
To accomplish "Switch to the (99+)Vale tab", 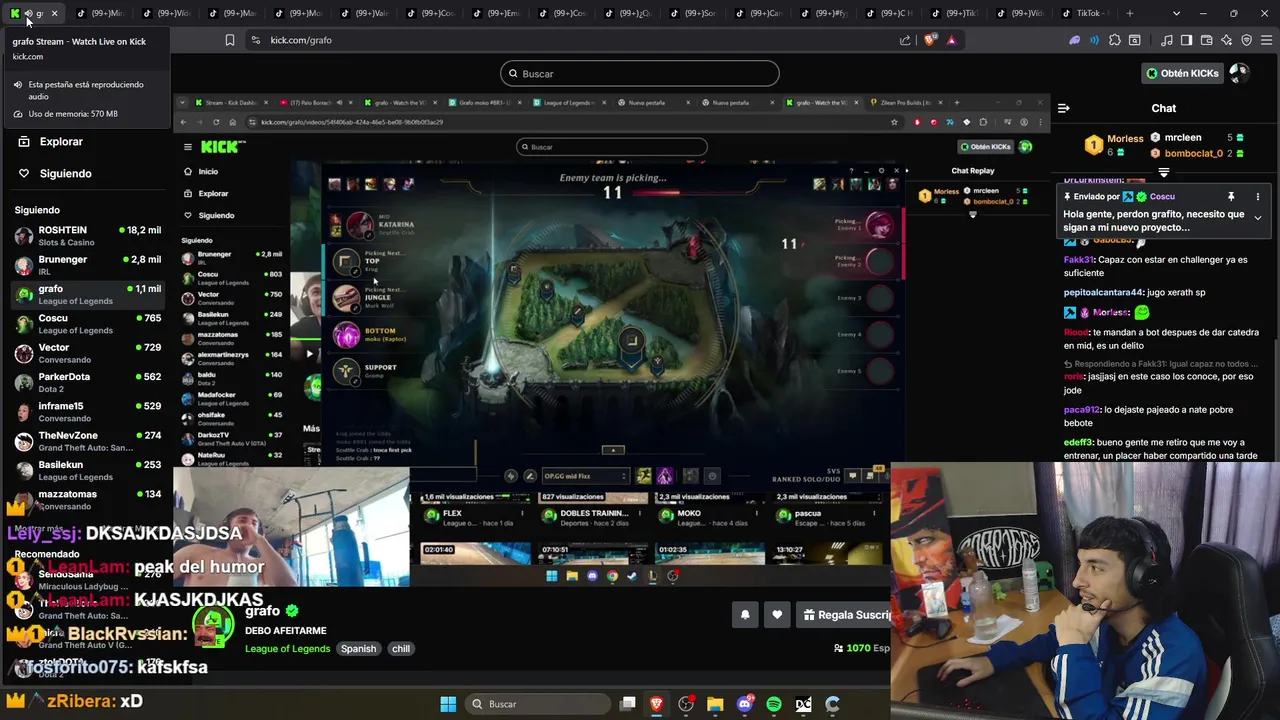I will click(363, 13).
